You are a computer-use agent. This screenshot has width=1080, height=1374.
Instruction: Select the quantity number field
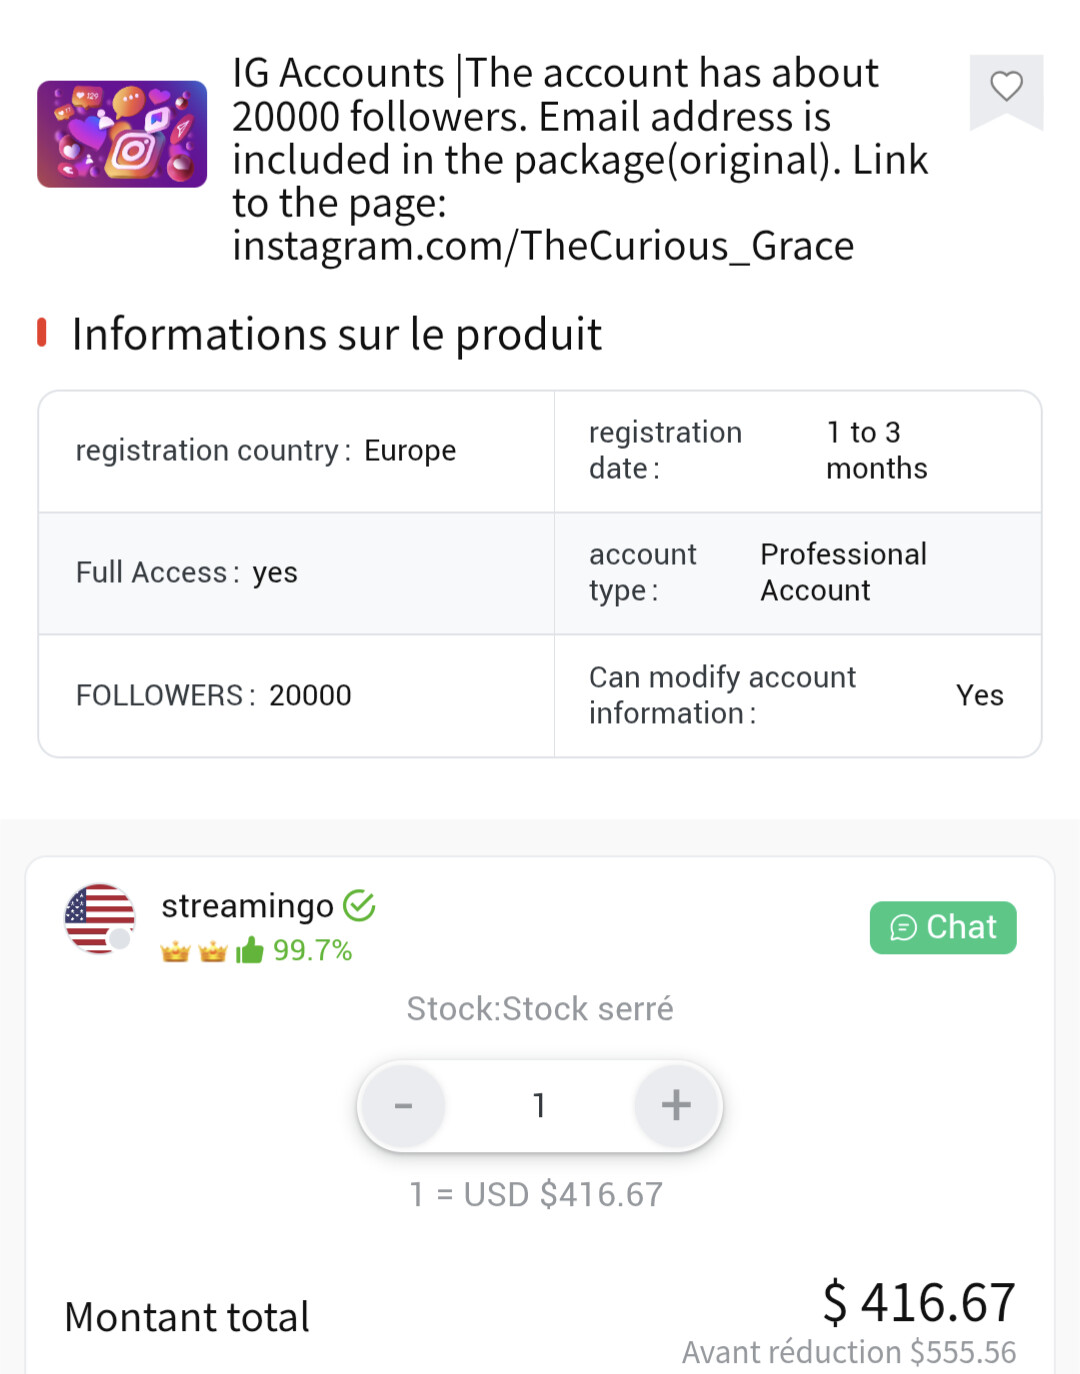539,1105
